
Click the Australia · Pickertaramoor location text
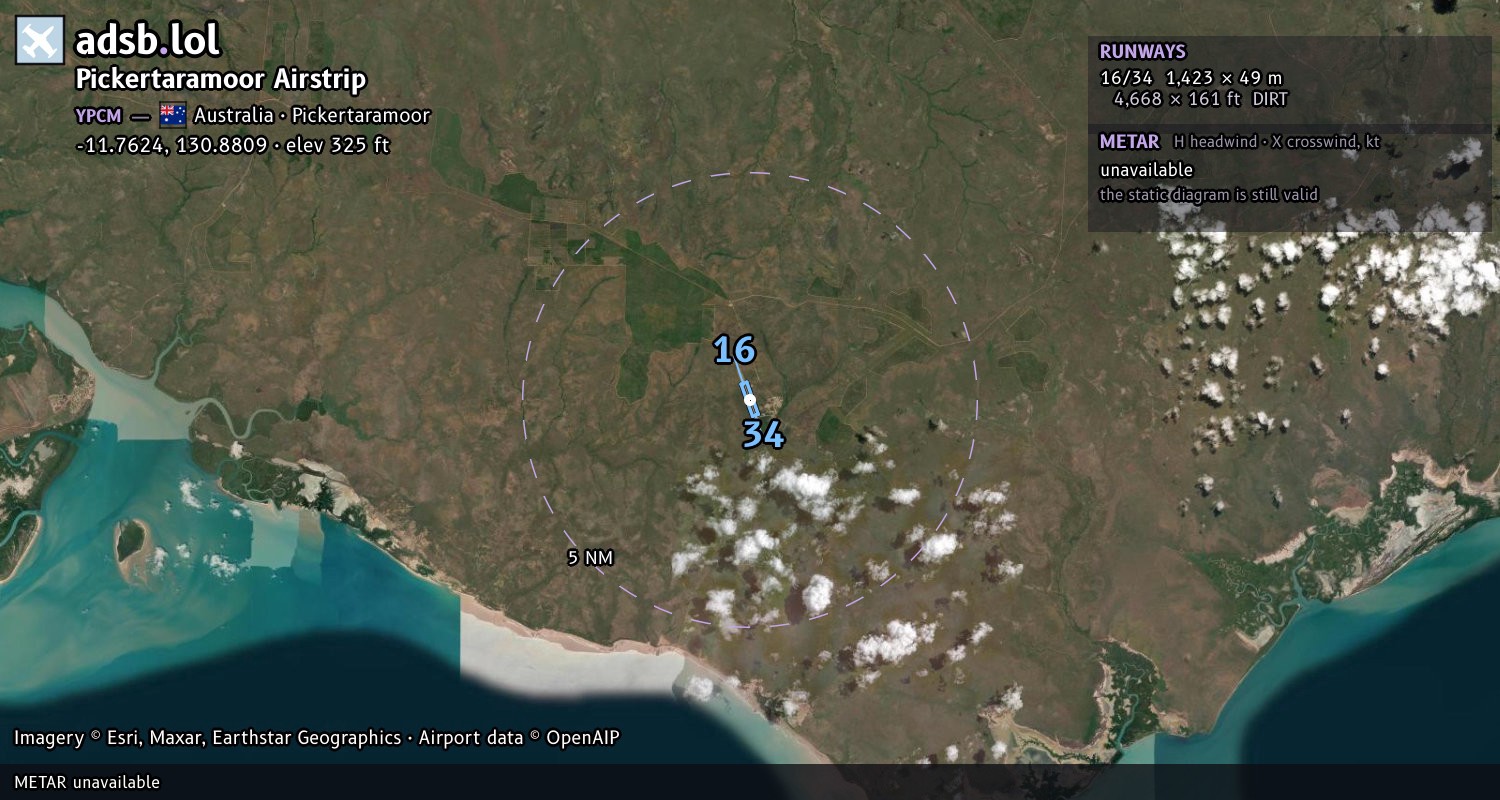click(312, 115)
